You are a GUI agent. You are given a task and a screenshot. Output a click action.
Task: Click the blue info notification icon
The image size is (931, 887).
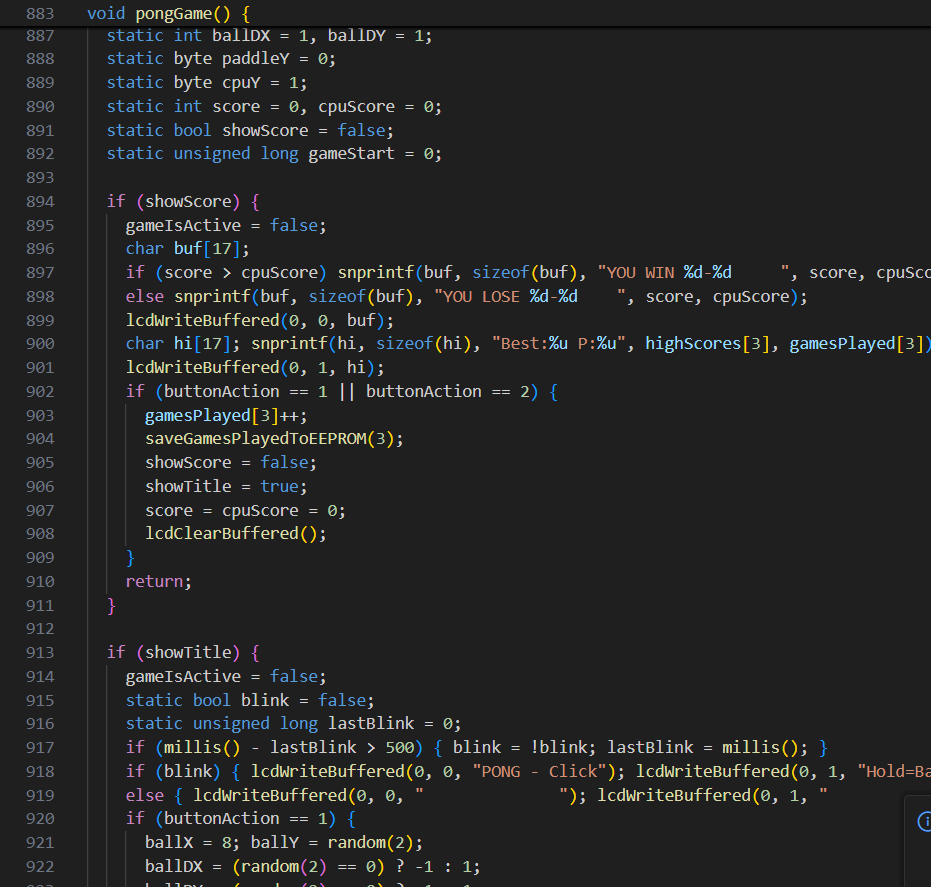(923, 821)
